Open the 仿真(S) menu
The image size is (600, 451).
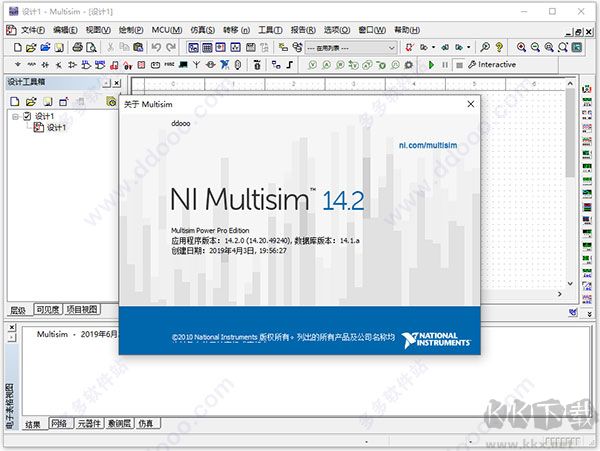203,29
